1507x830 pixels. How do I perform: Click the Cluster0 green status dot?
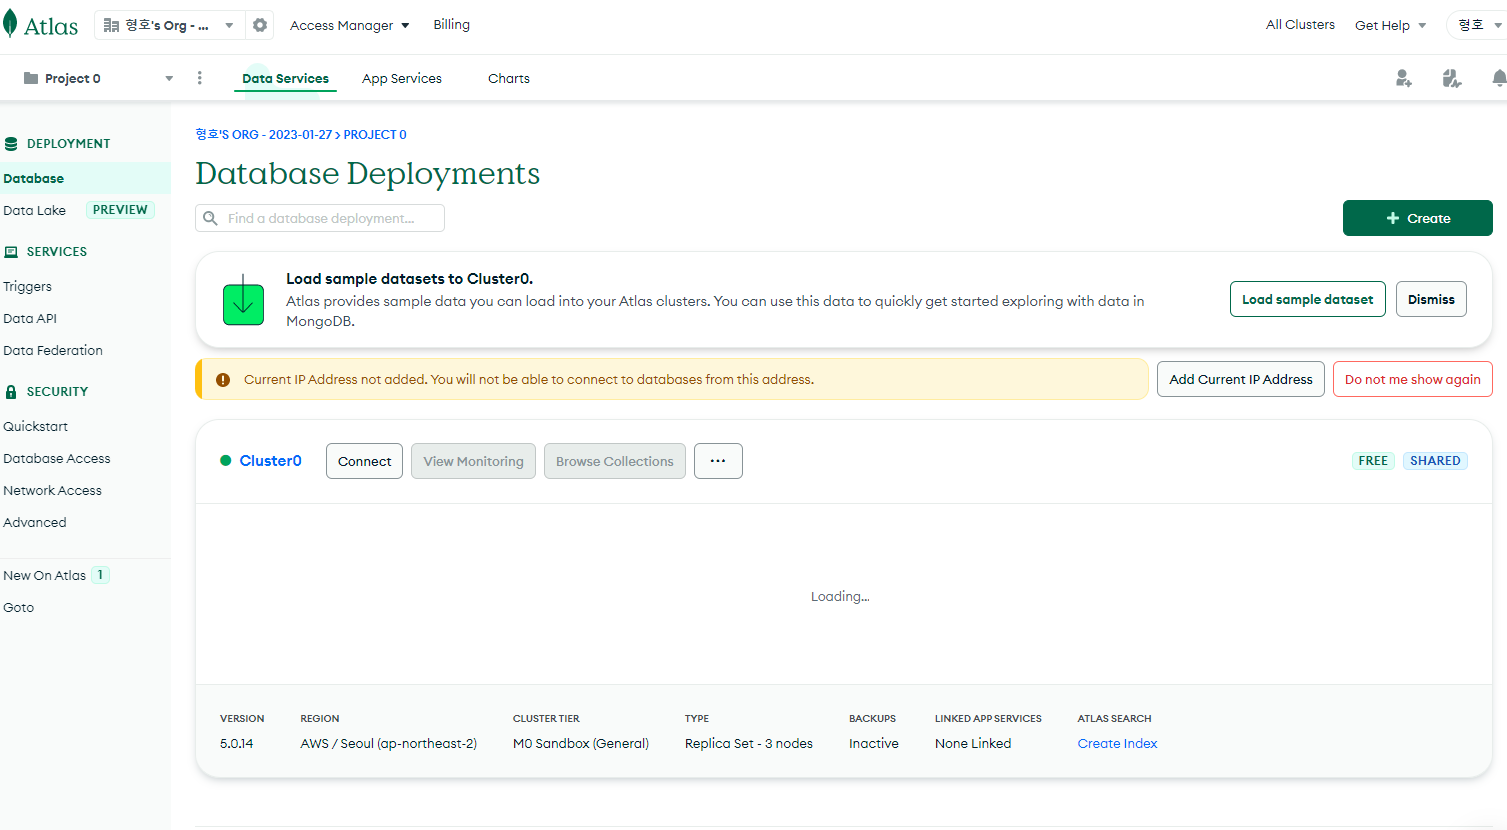(x=226, y=461)
